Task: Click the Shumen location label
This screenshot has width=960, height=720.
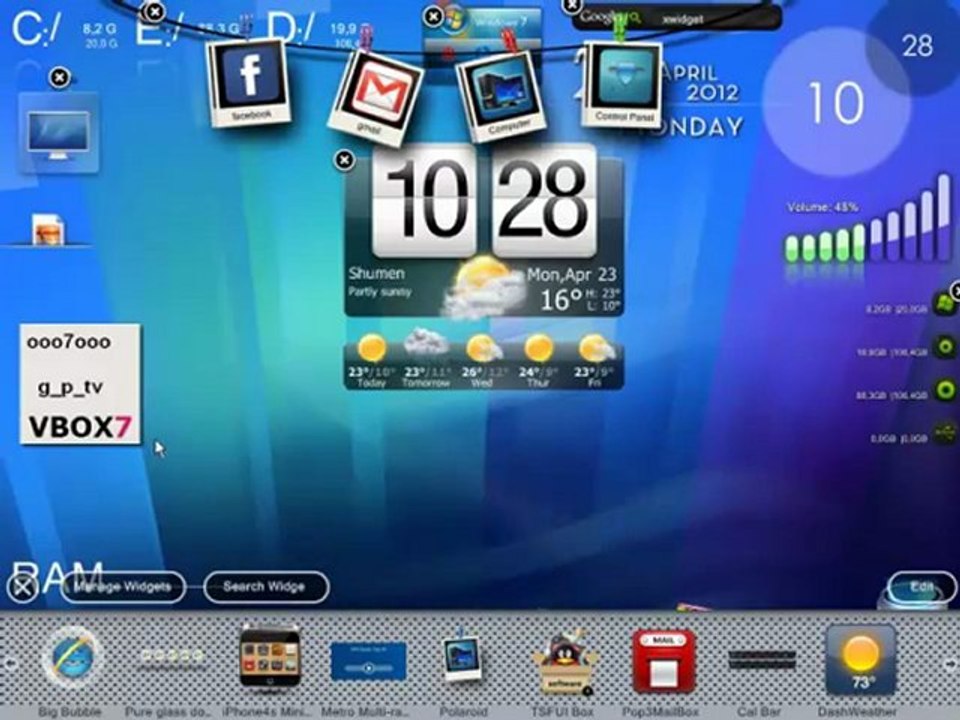Action: tap(377, 273)
